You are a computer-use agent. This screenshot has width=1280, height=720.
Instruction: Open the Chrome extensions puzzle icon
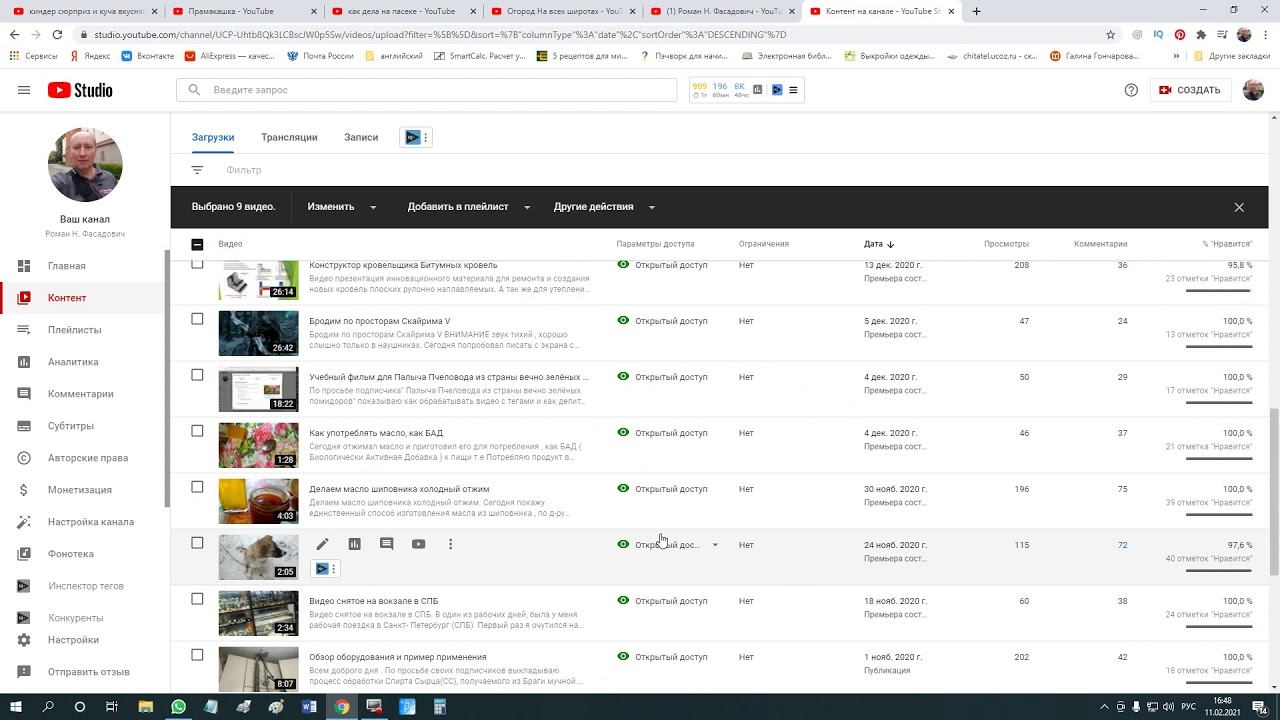tap(1201, 34)
